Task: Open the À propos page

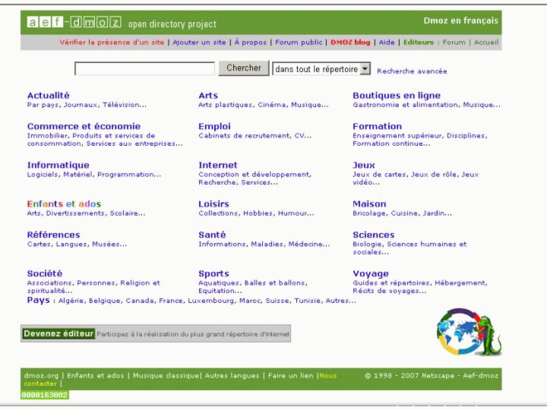Action: click(x=250, y=42)
